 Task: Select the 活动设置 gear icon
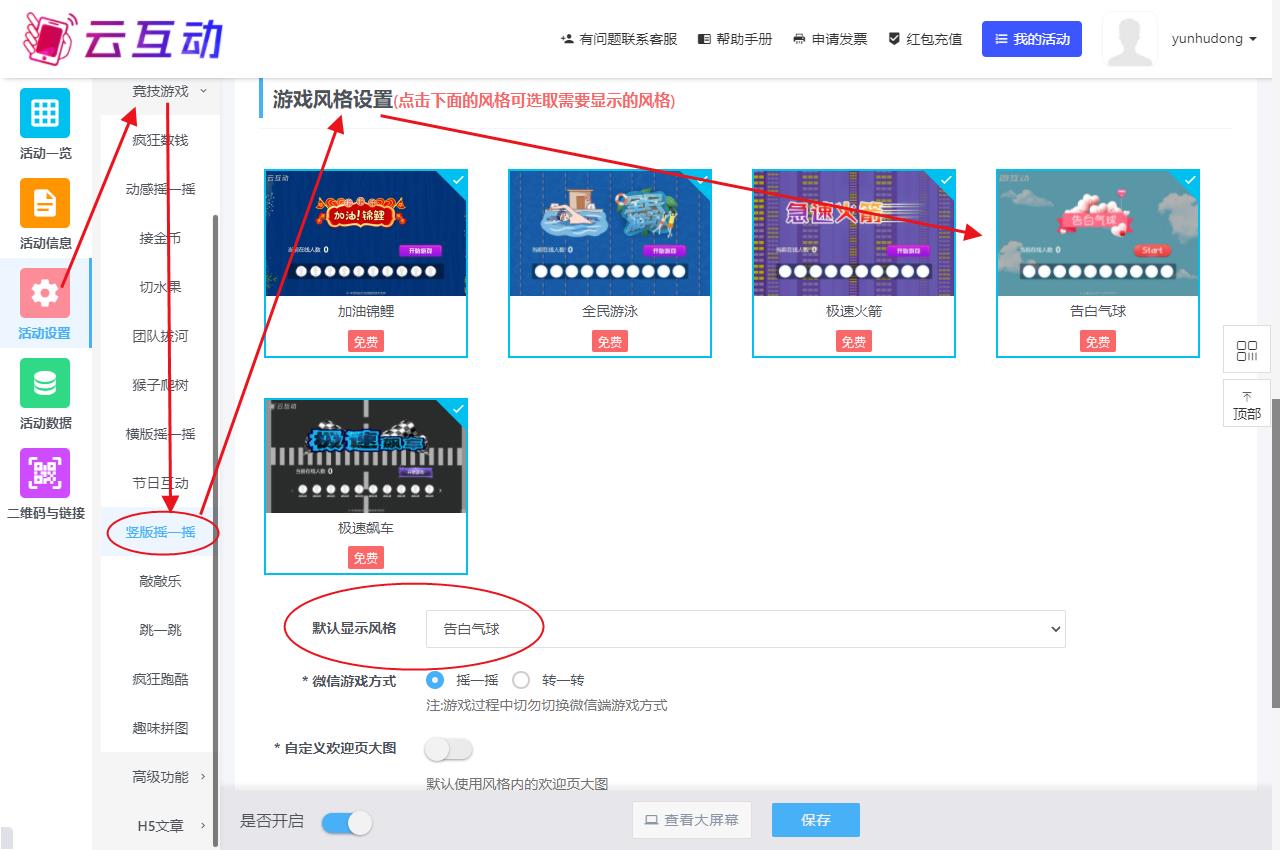[x=45, y=293]
